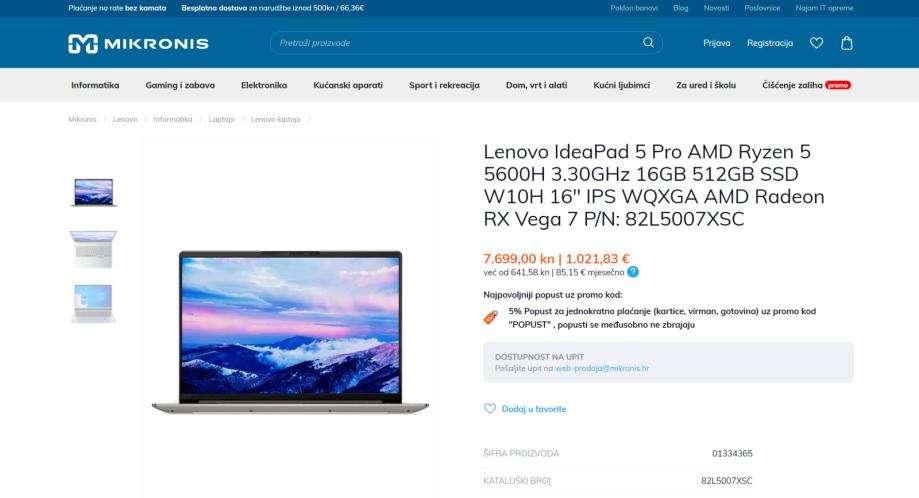Open the Poklon bonovi top link
Viewport: 919px width, 498px height.
[x=634, y=8]
